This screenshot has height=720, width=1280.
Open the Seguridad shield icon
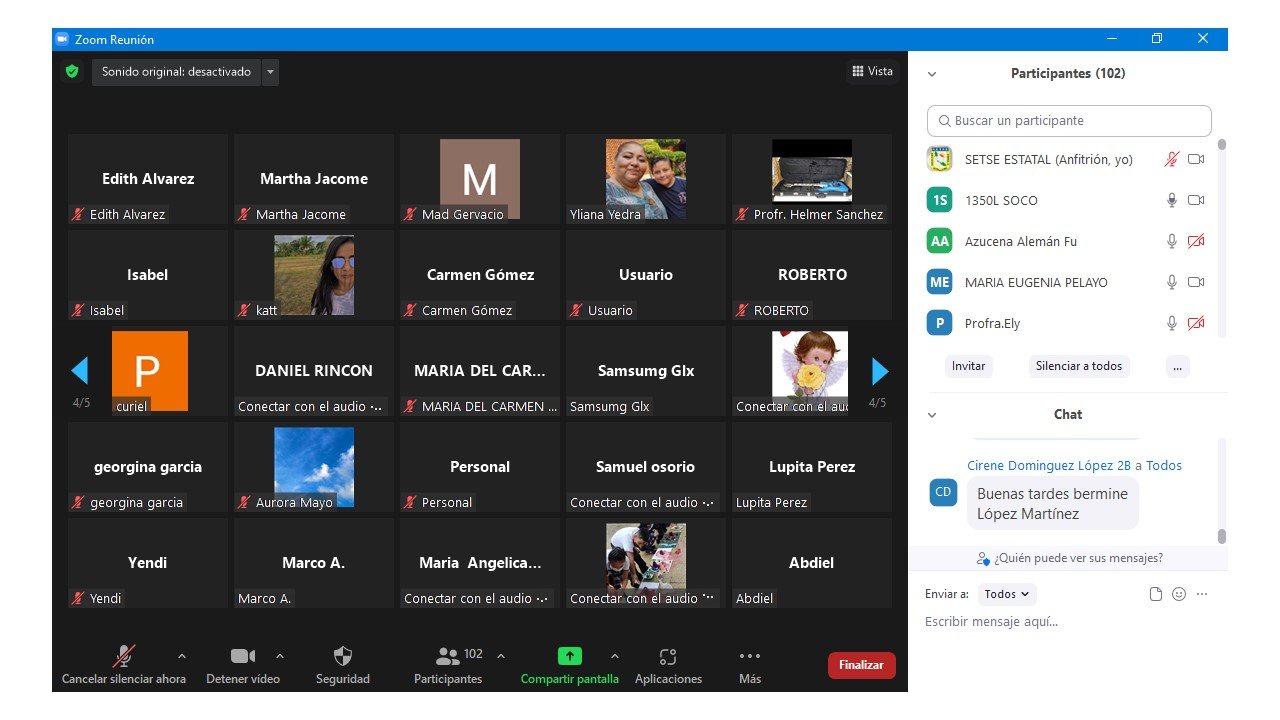(342, 657)
